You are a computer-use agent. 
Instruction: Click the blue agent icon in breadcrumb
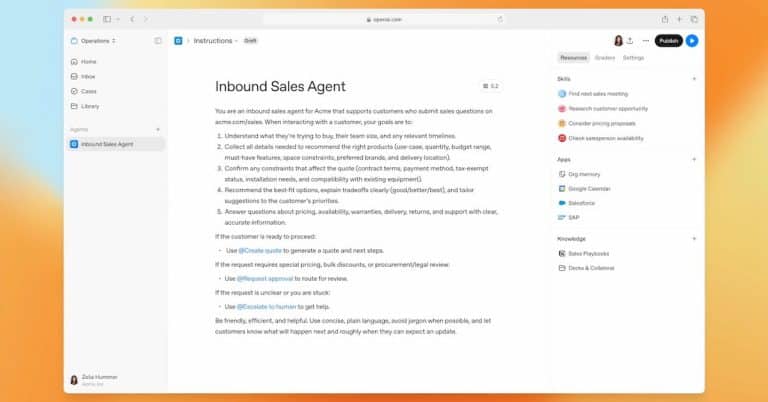(x=178, y=41)
